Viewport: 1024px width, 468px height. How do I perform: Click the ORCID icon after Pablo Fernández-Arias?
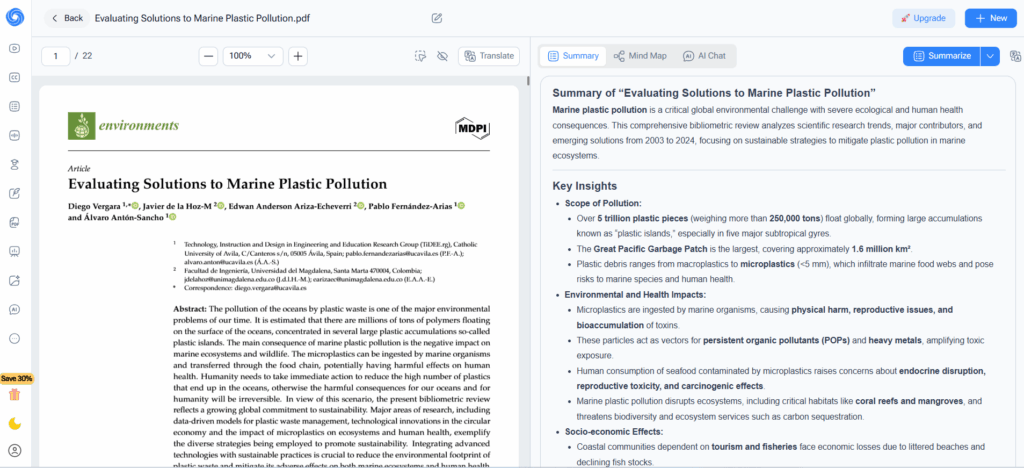pos(461,206)
